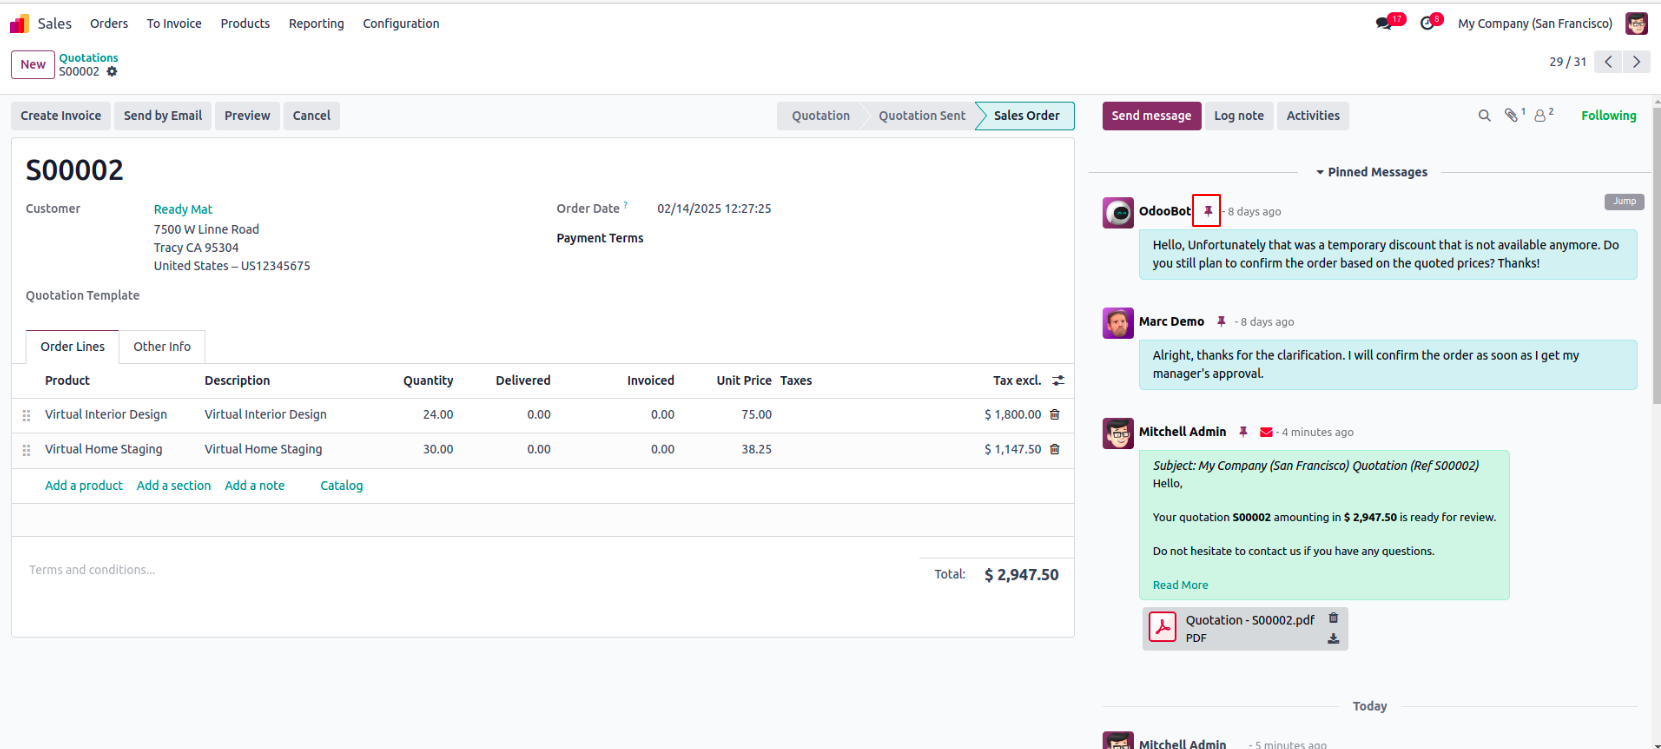Unpin the Marc Demo message
This screenshot has height=749, width=1661.
(1221, 321)
